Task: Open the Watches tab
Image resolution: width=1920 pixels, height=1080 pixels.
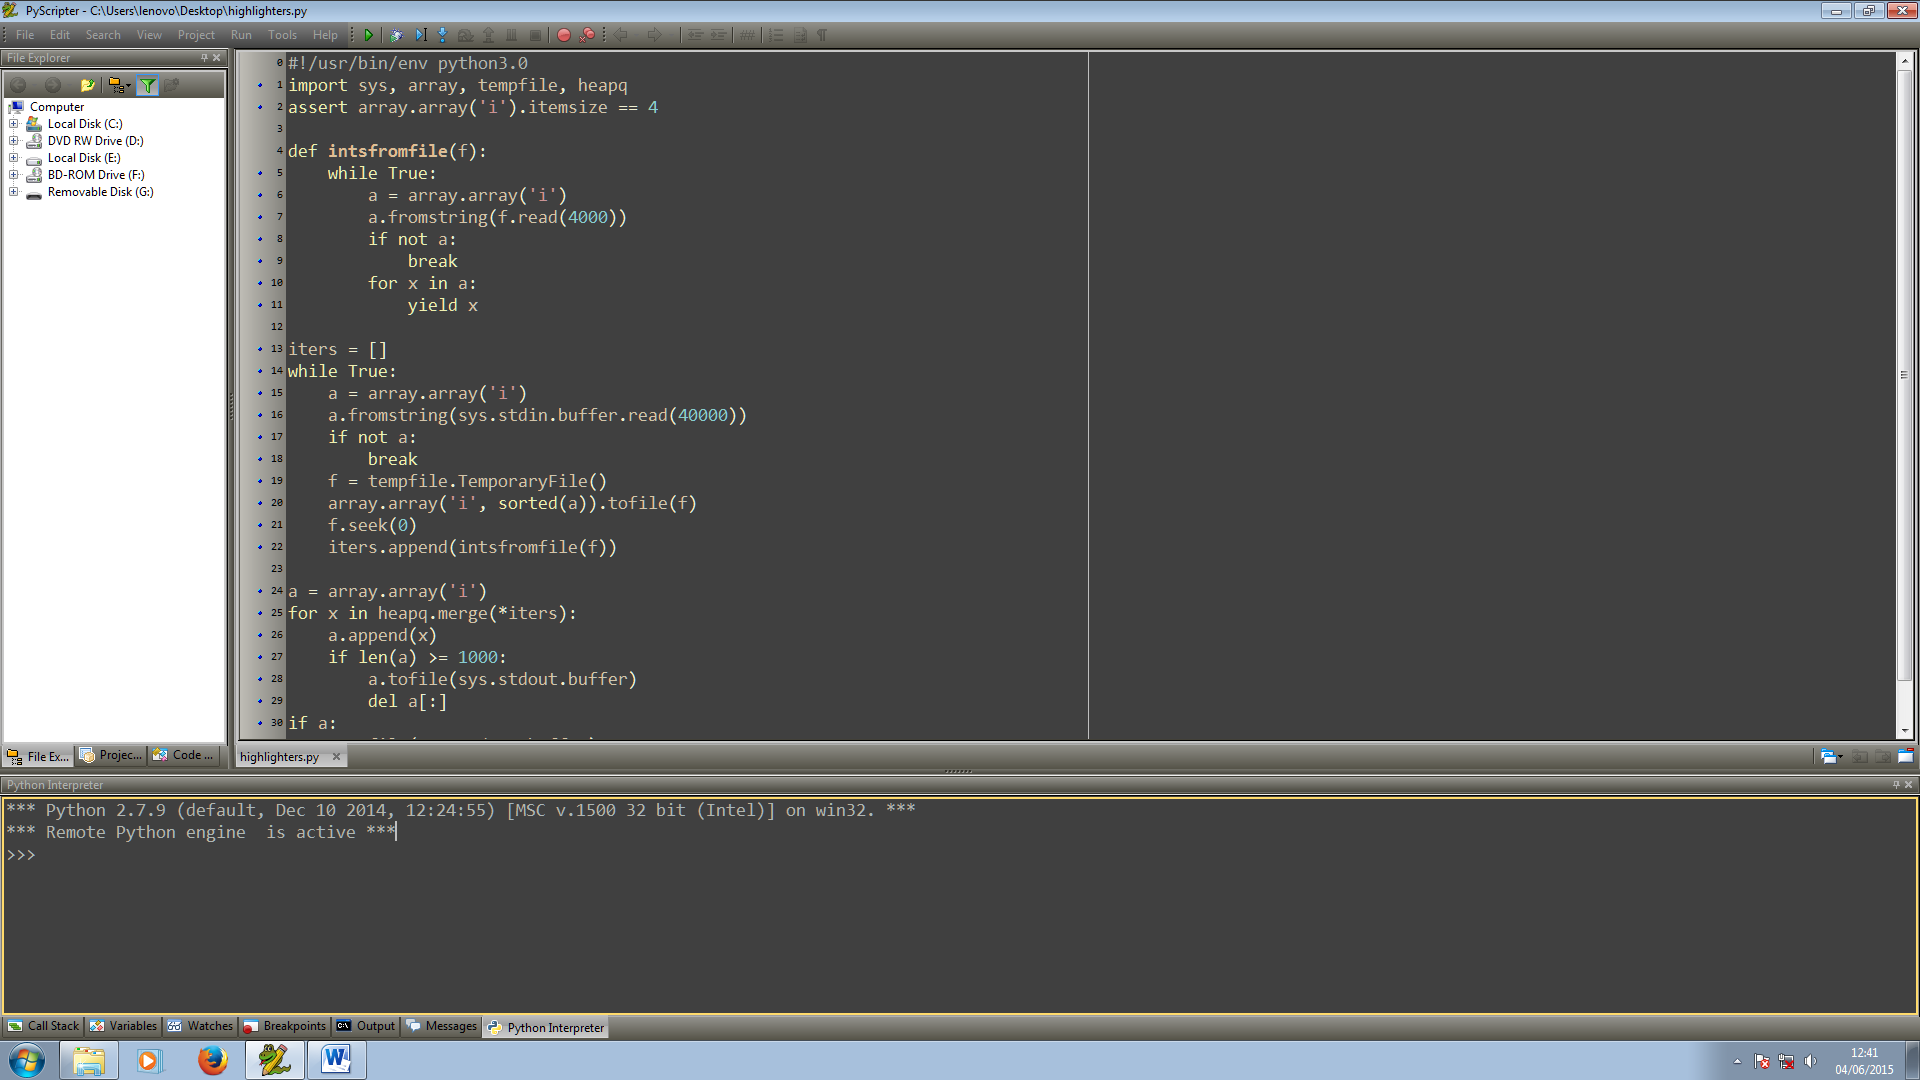Action: point(200,1026)
